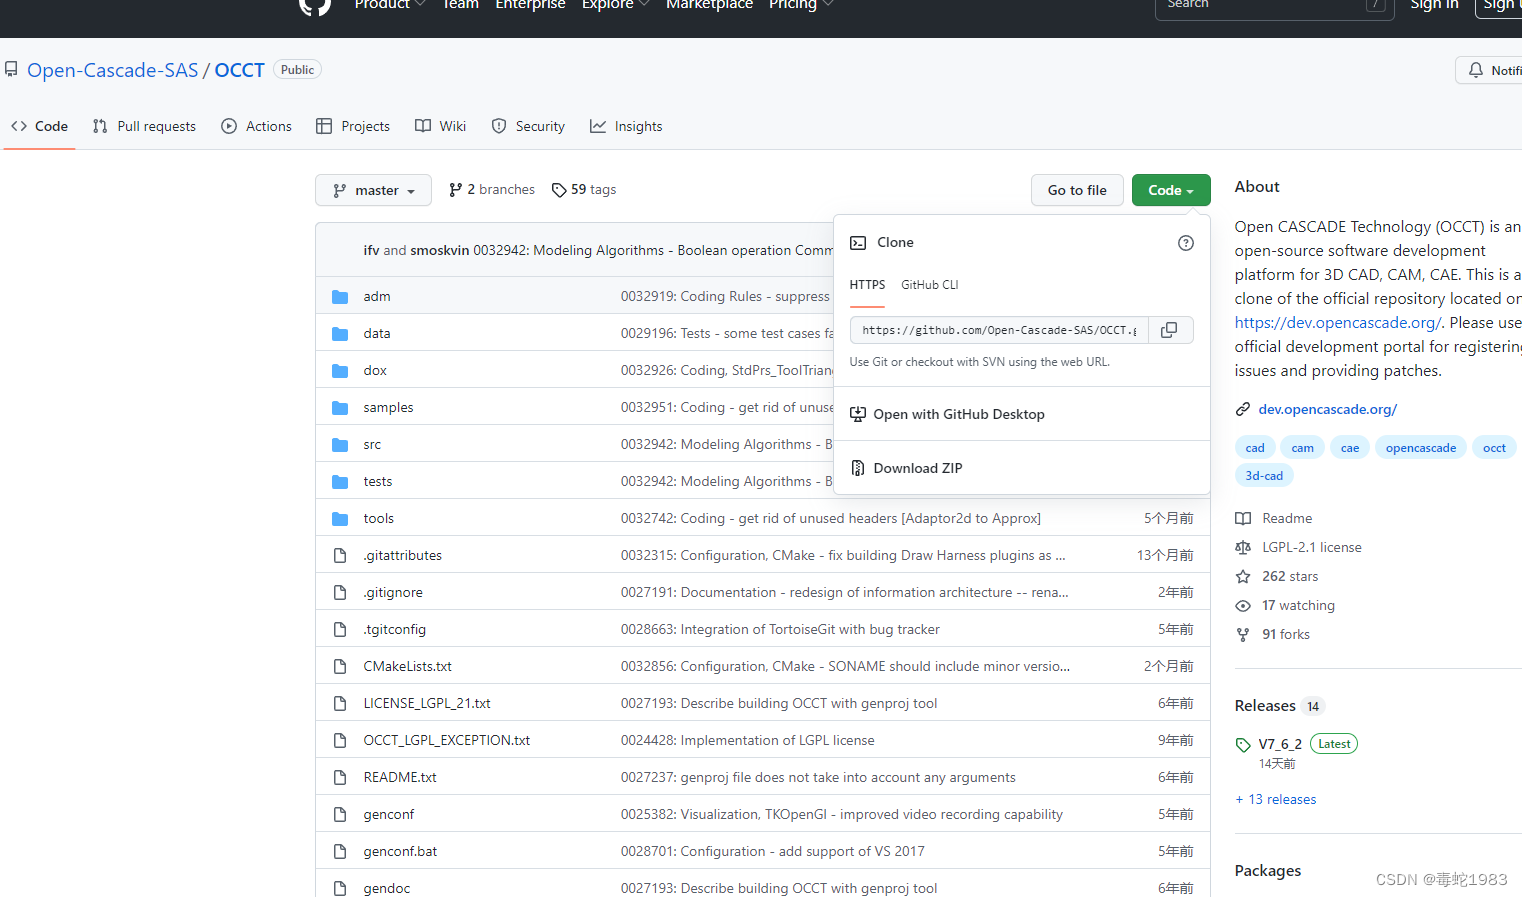Click the .gitignore file icon

point(340,593)
